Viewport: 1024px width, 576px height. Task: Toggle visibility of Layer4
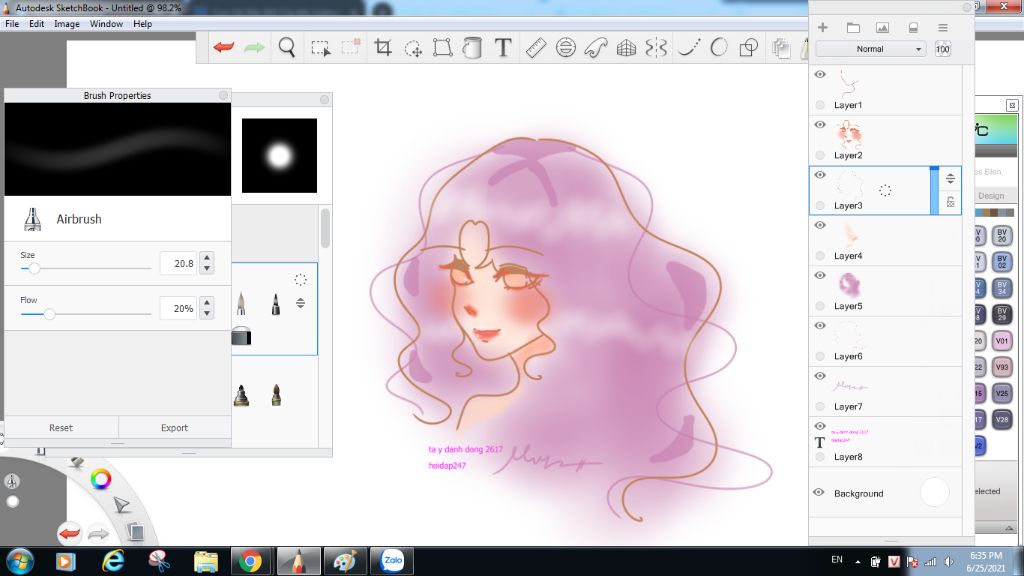[820, 225]
